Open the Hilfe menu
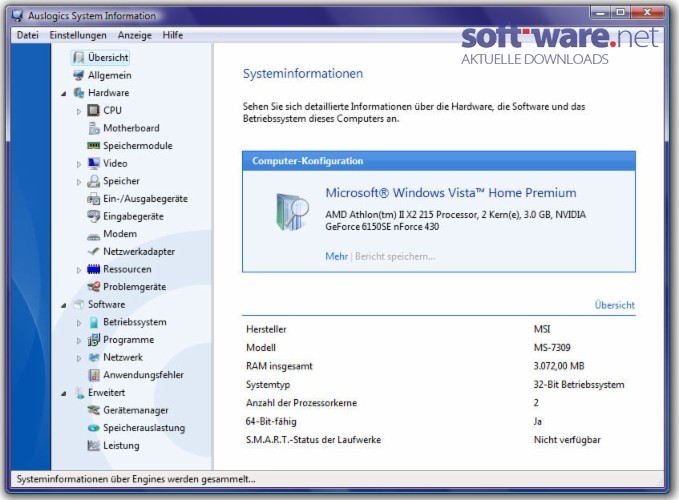 (x=173, y=35)
